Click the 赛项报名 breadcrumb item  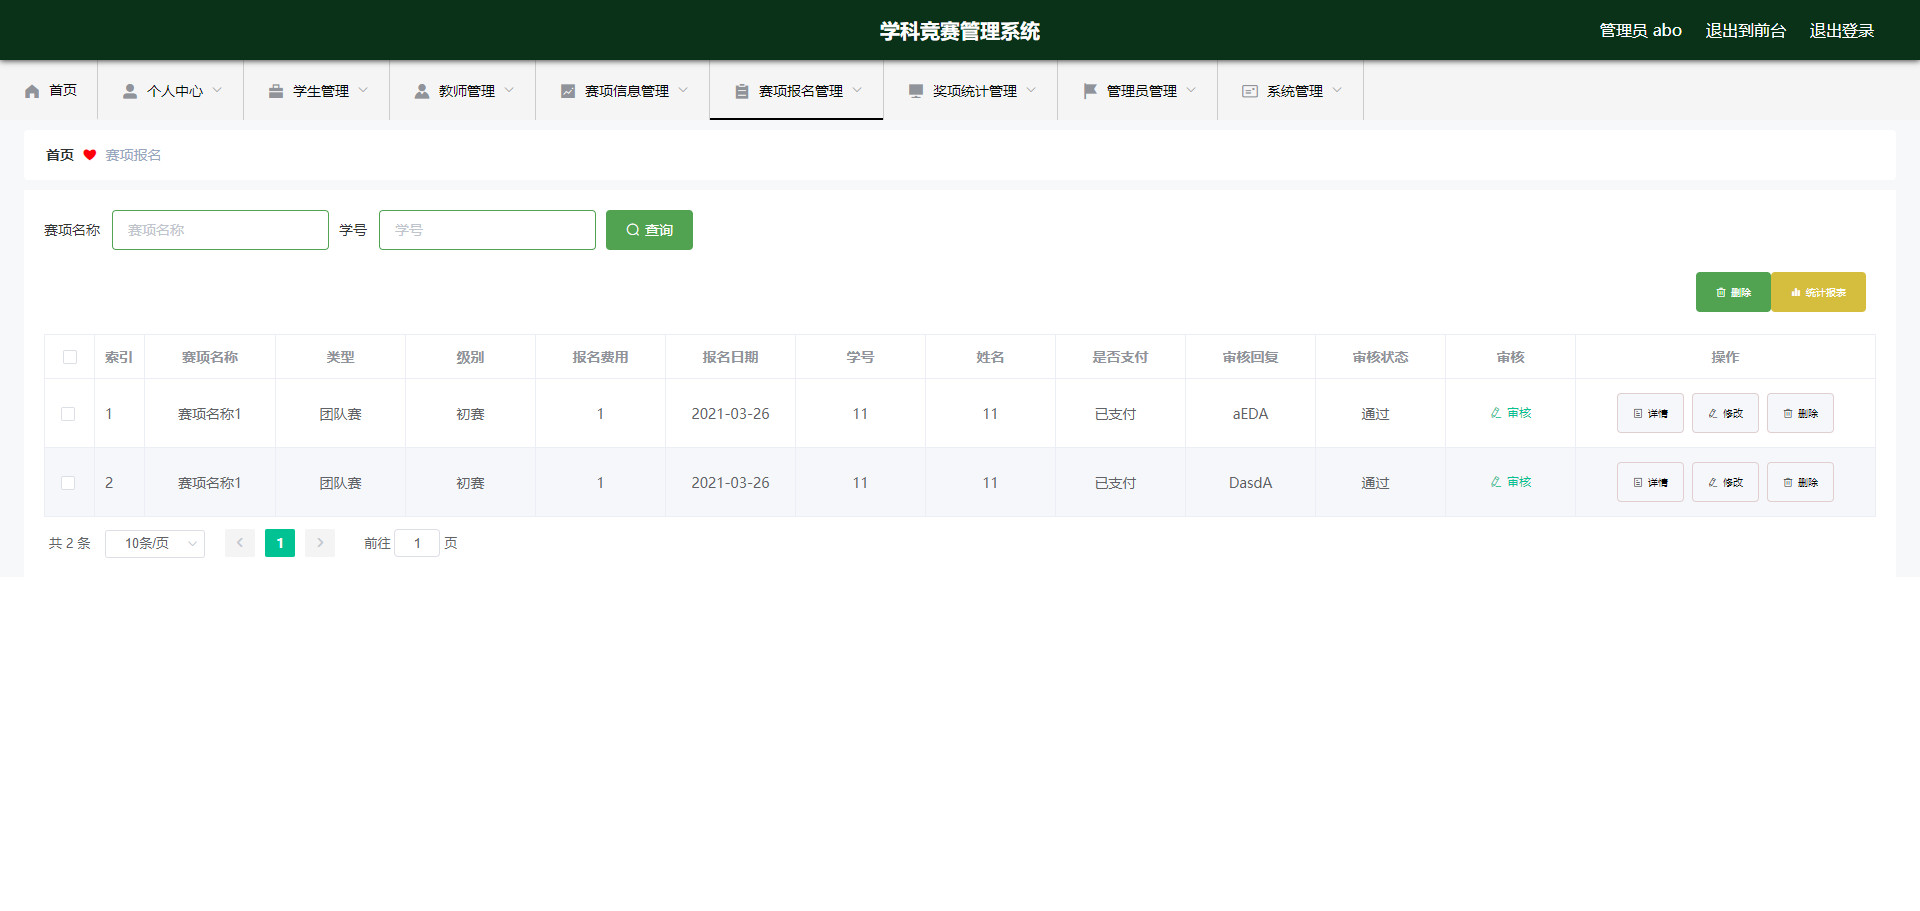[x=133, y=155]
